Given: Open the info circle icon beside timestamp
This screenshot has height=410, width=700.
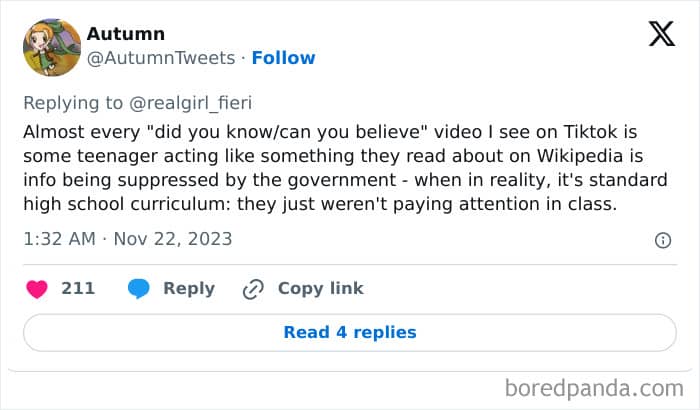Looking at the screenshot, I should (x=662, y=240).
